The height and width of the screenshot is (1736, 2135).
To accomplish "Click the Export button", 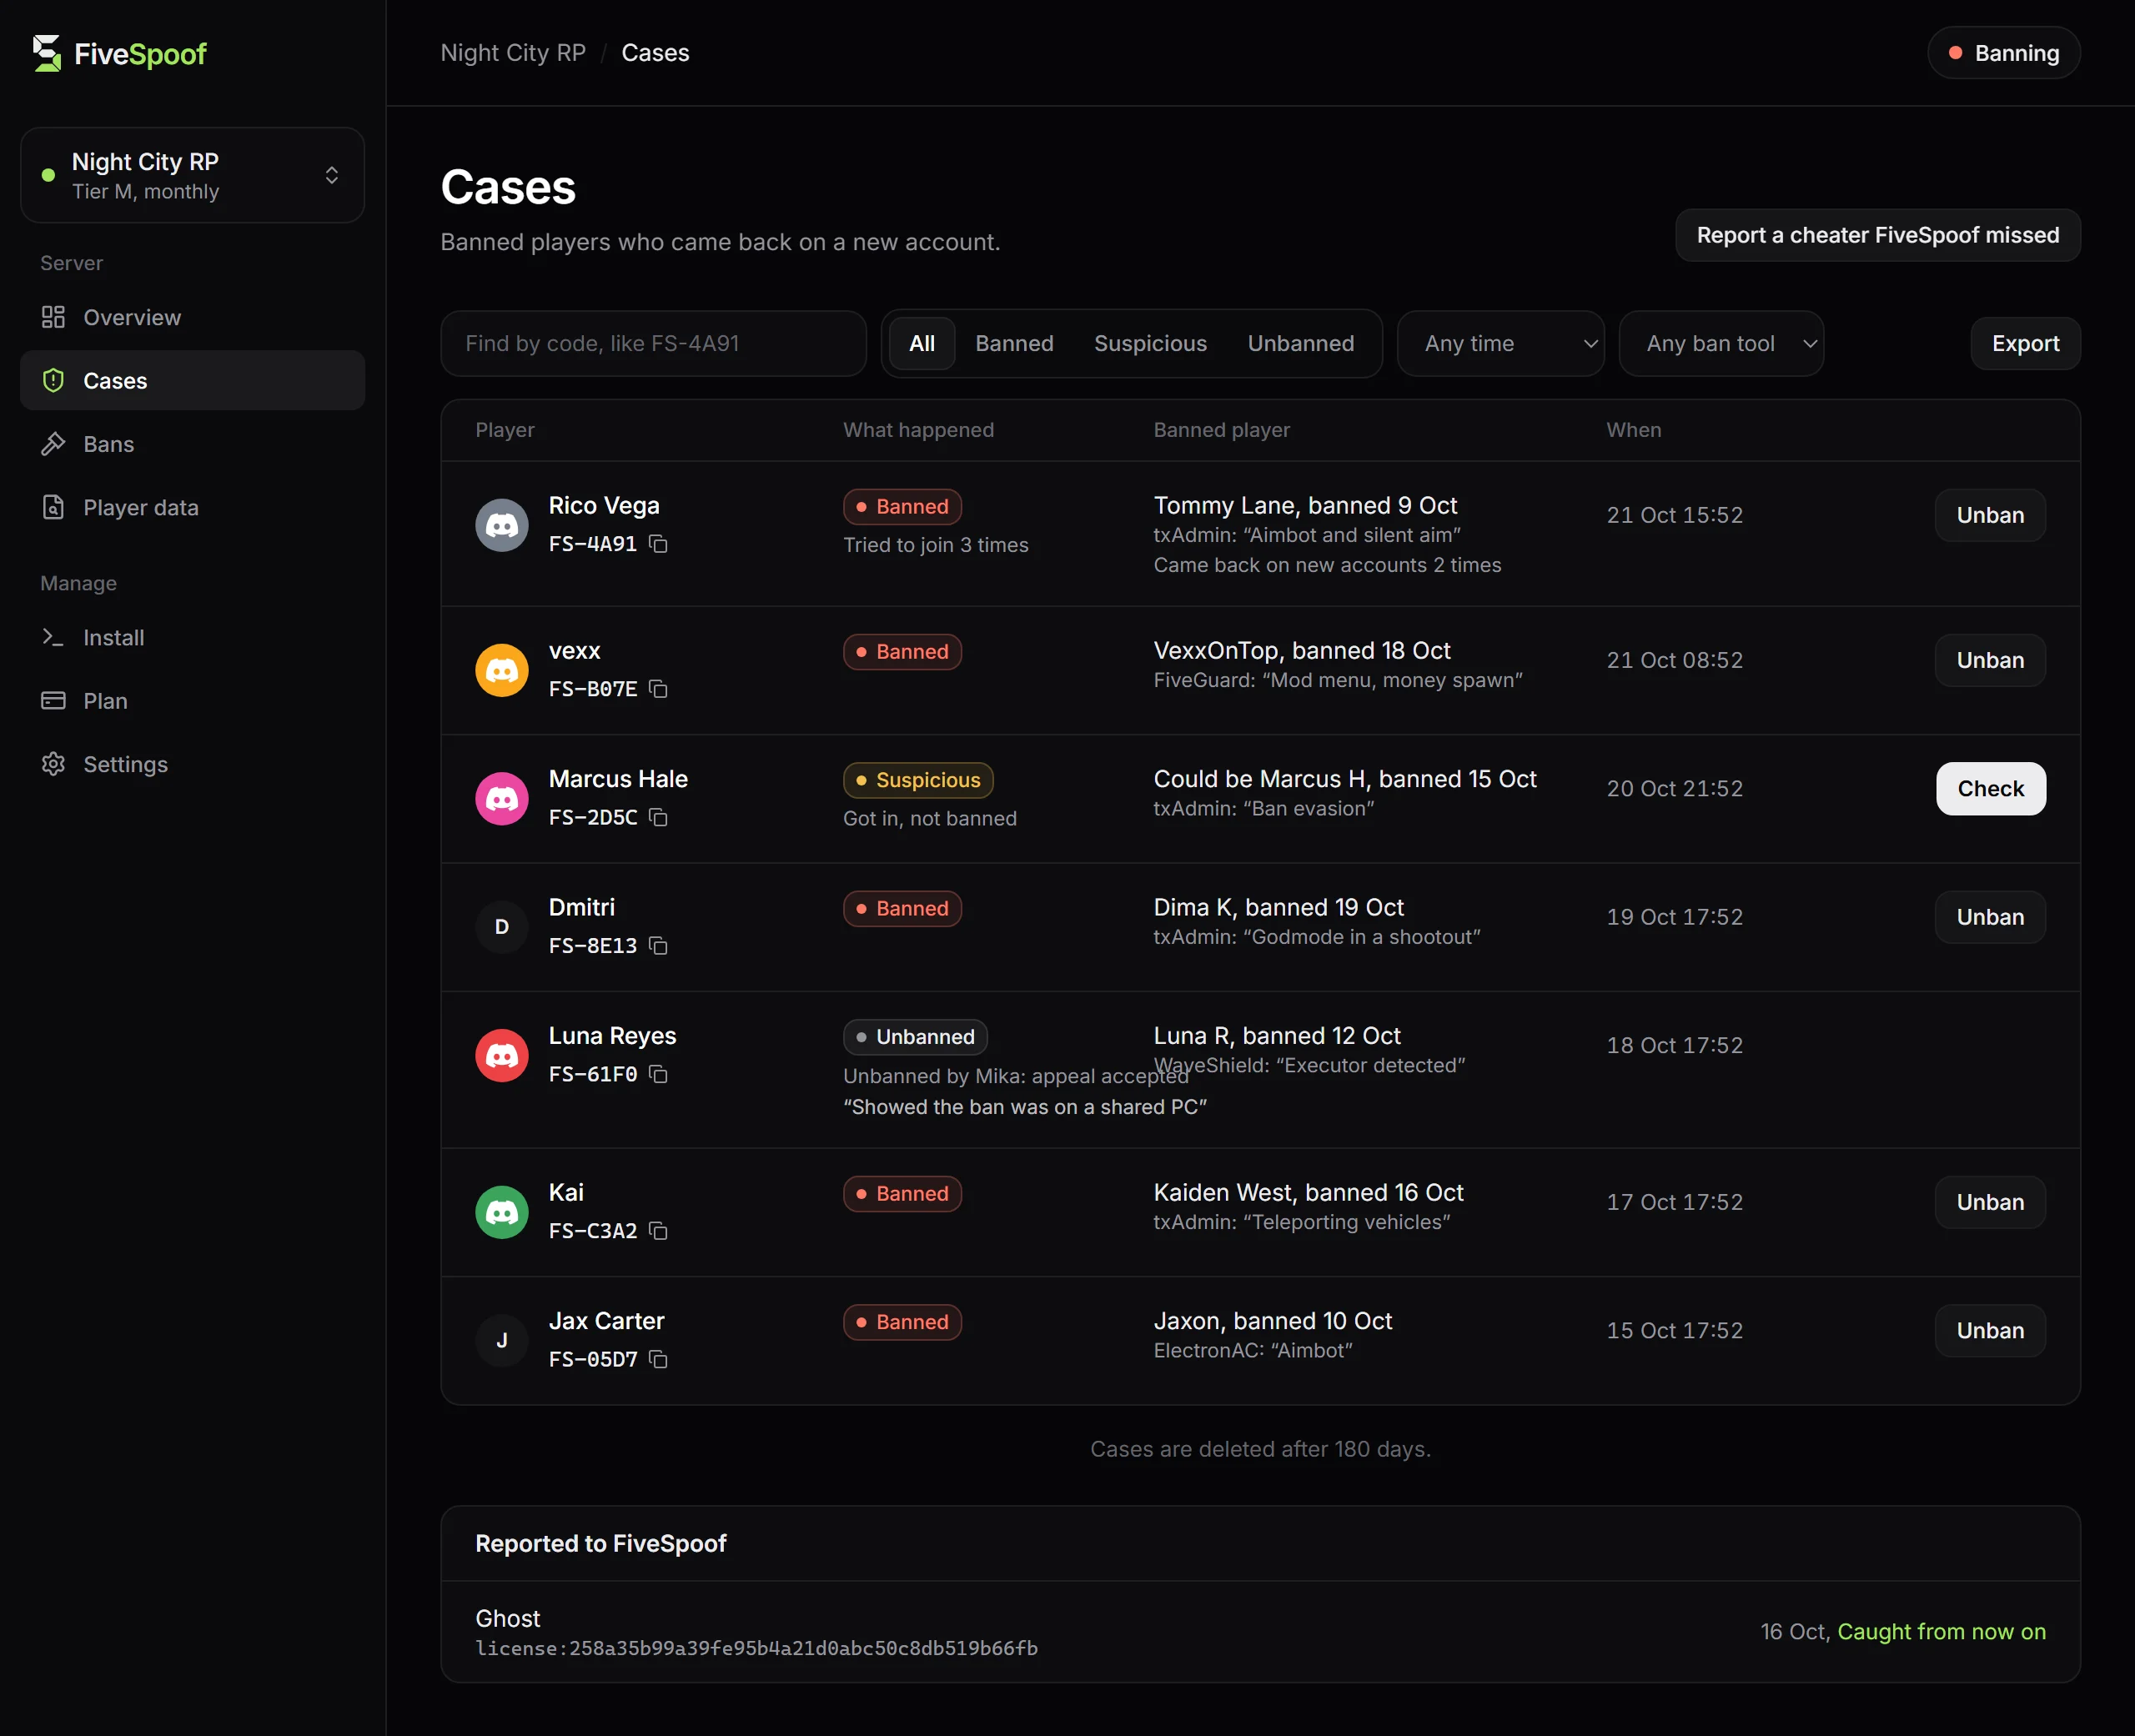I will (x=2026, y=343).
